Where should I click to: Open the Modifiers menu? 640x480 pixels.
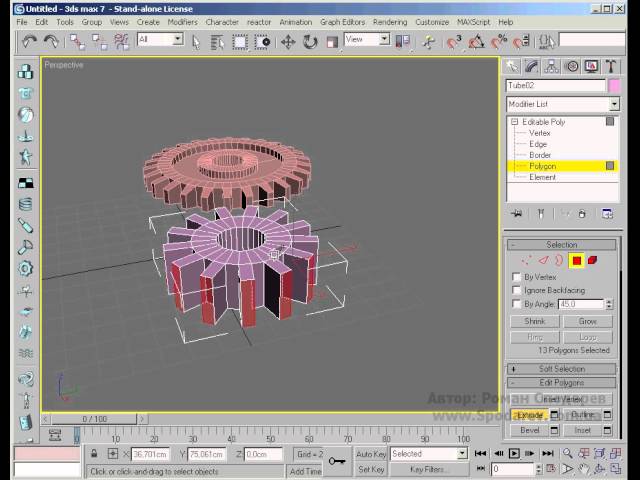(x=182, y=22)
